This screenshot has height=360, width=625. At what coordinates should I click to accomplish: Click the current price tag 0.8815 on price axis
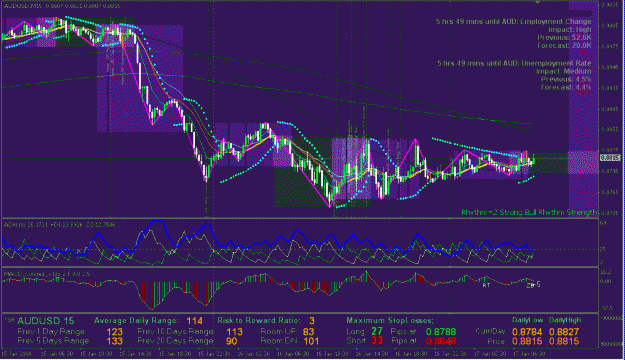point(610,158)
